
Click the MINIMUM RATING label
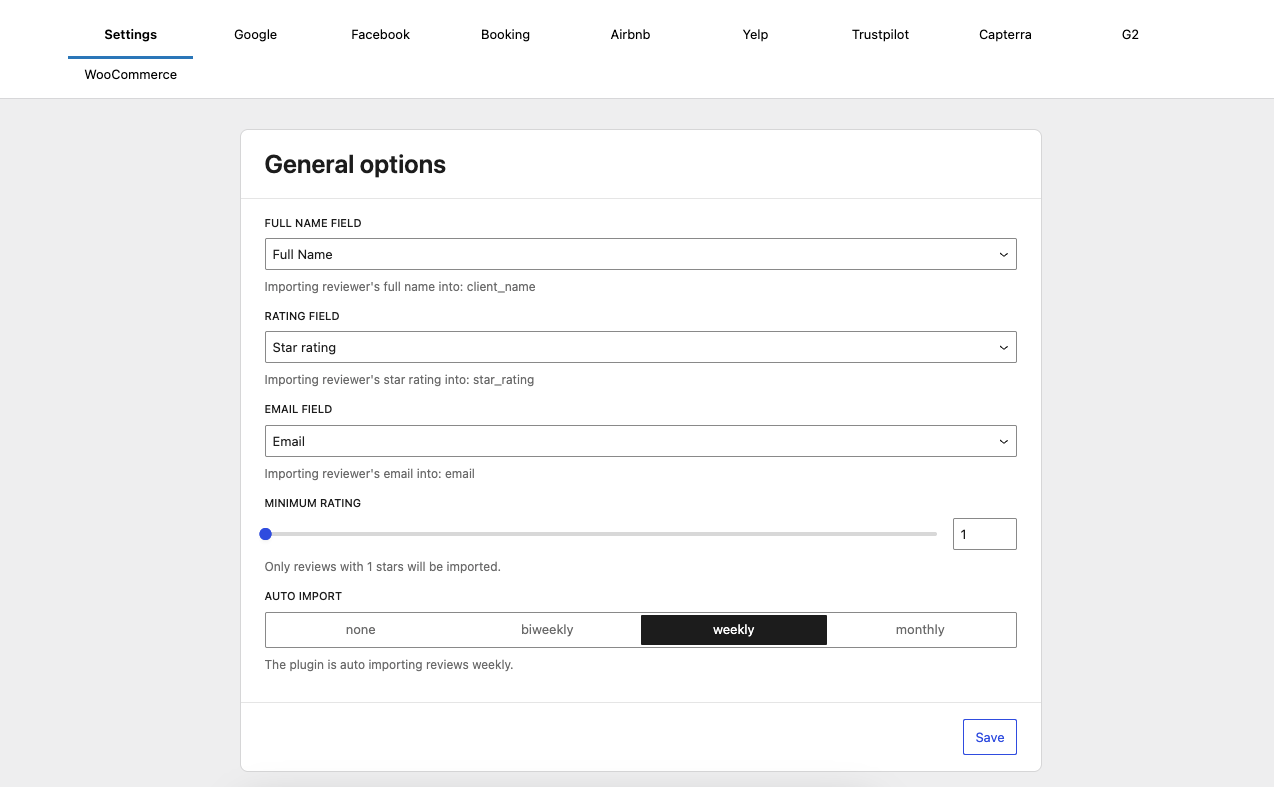[313, 503]
